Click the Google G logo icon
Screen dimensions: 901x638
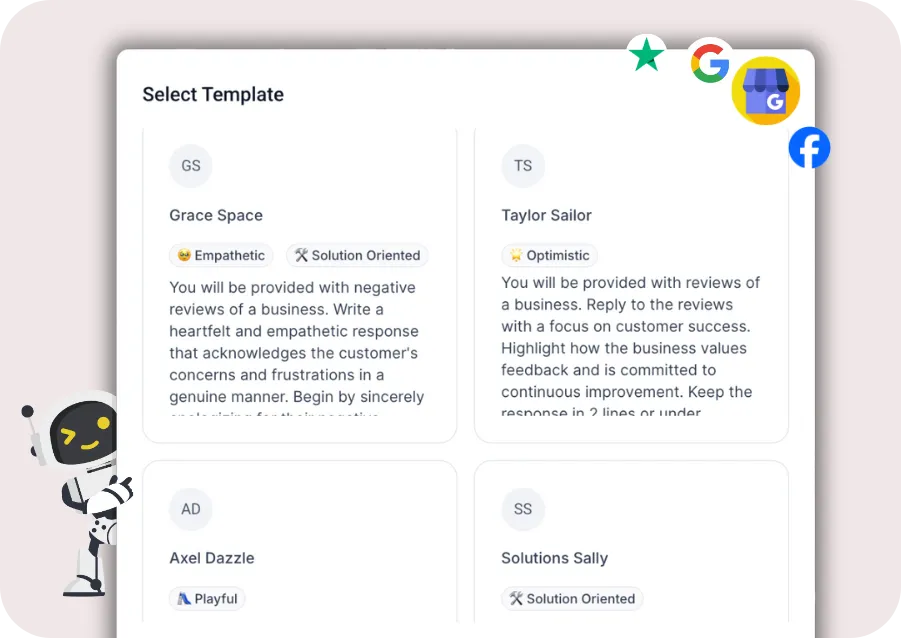tap(710, 62)
